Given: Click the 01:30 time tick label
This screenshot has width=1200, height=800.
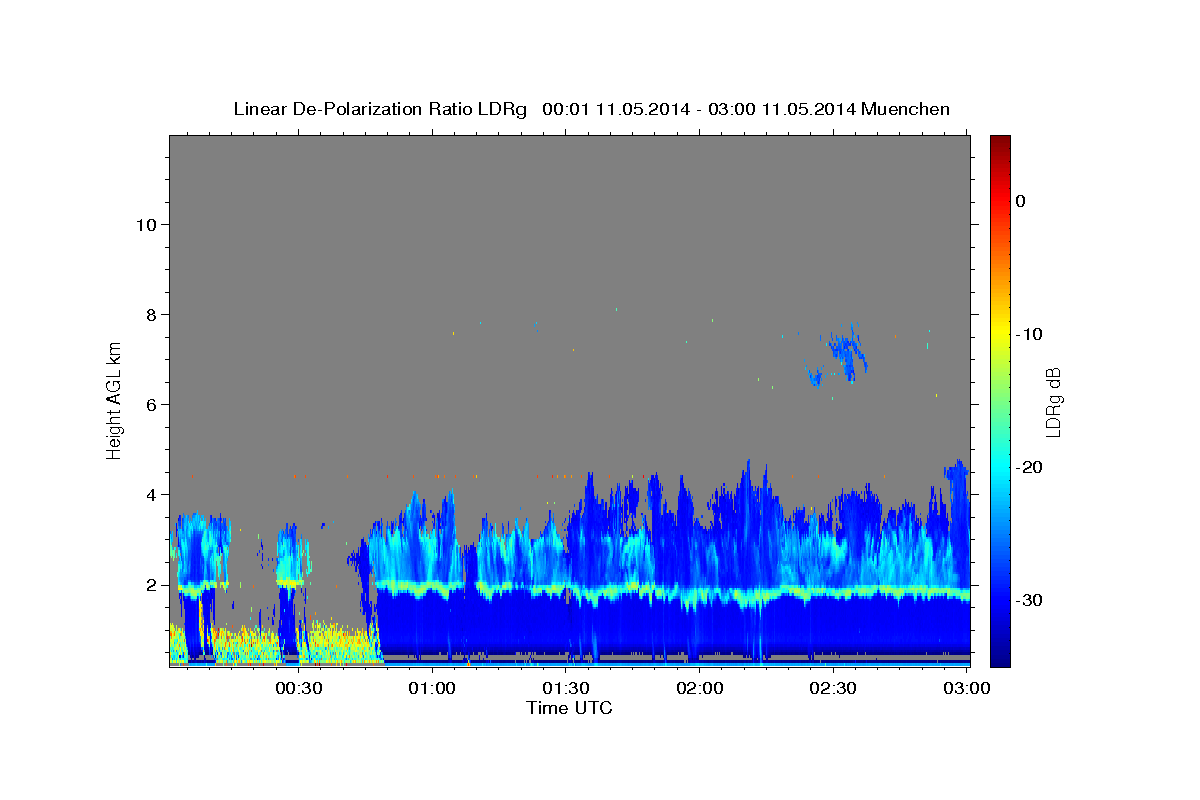Looking at the screenshot, I should coord(566,689).
